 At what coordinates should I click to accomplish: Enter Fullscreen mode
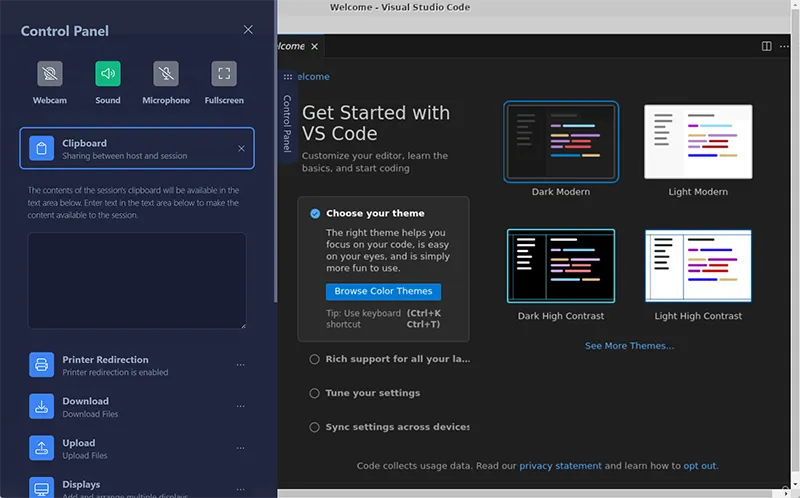(x=224, y=74)
